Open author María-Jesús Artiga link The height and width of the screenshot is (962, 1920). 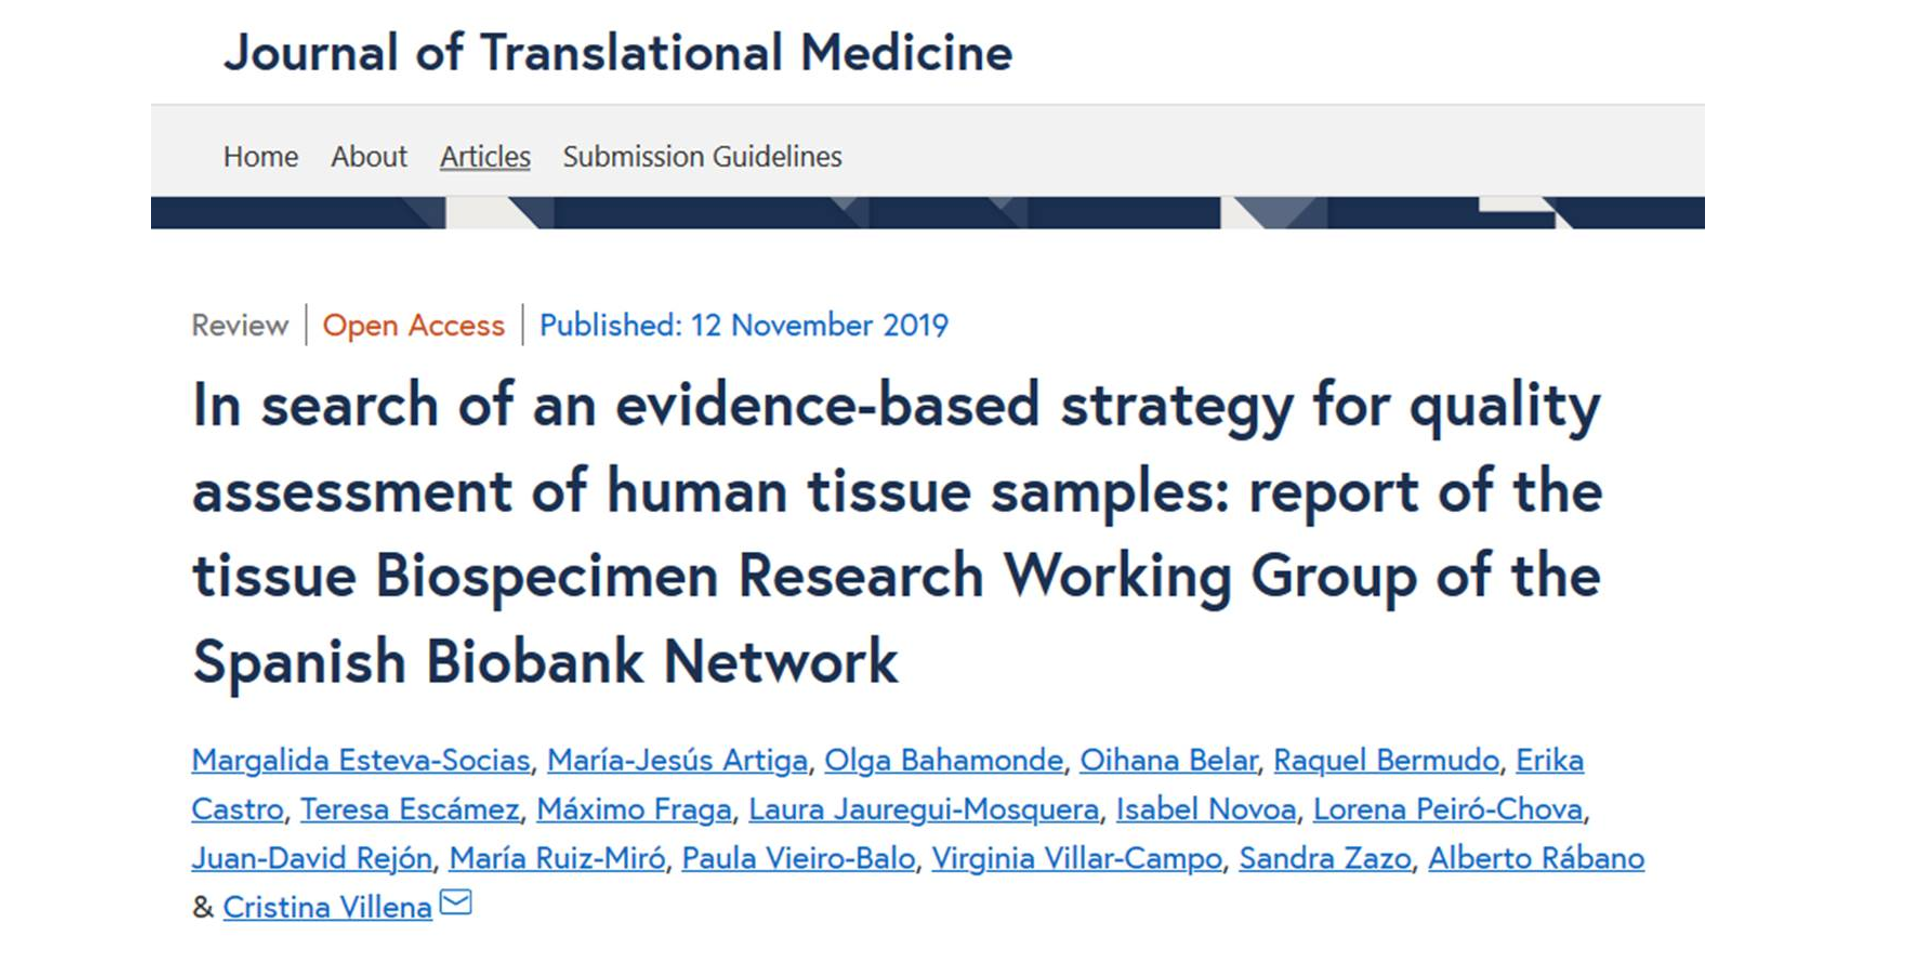677,760
